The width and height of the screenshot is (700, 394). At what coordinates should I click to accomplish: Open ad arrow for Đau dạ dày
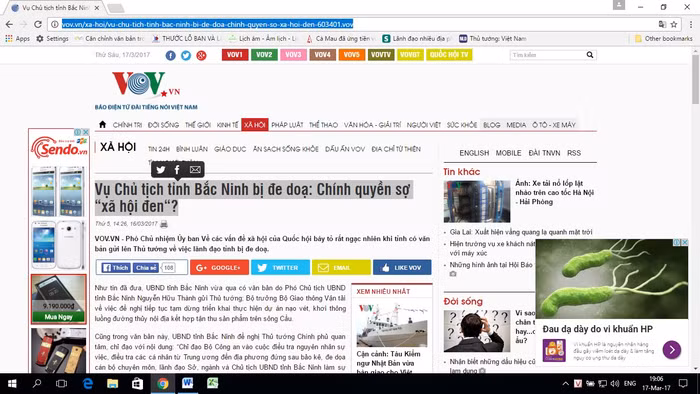(672, 349)
